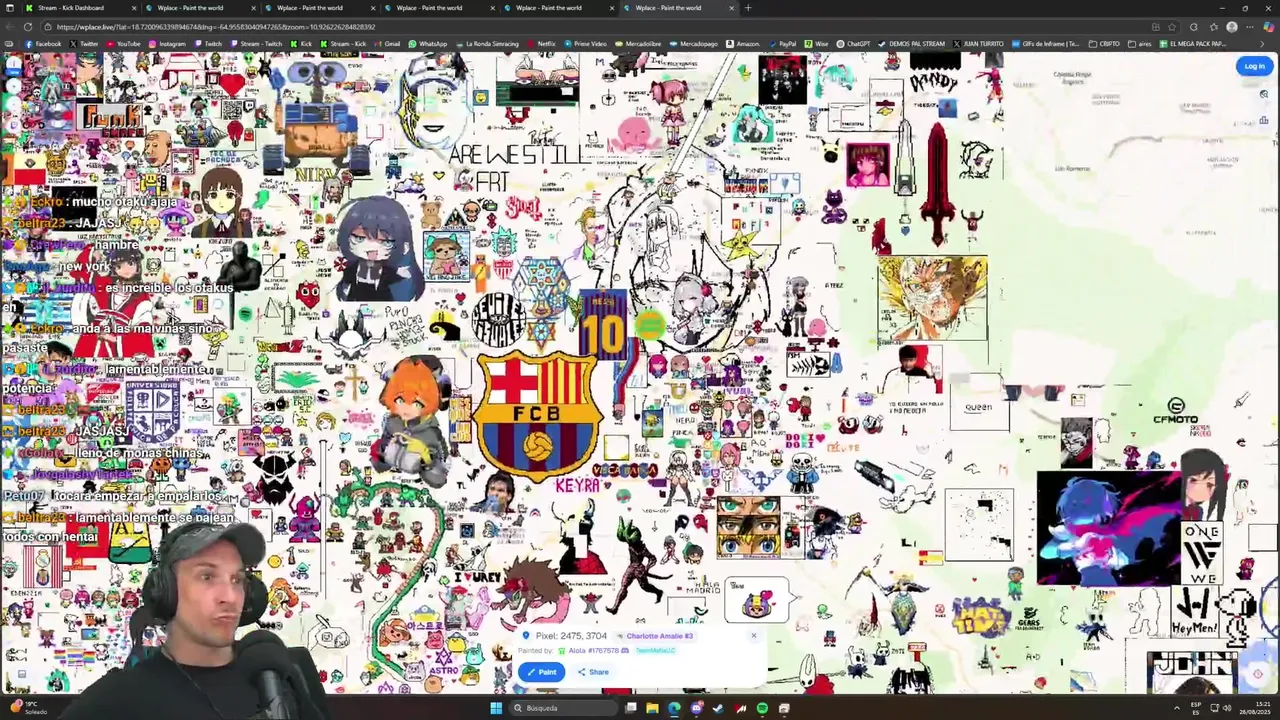Click the Log in button

click(1254, 66)
